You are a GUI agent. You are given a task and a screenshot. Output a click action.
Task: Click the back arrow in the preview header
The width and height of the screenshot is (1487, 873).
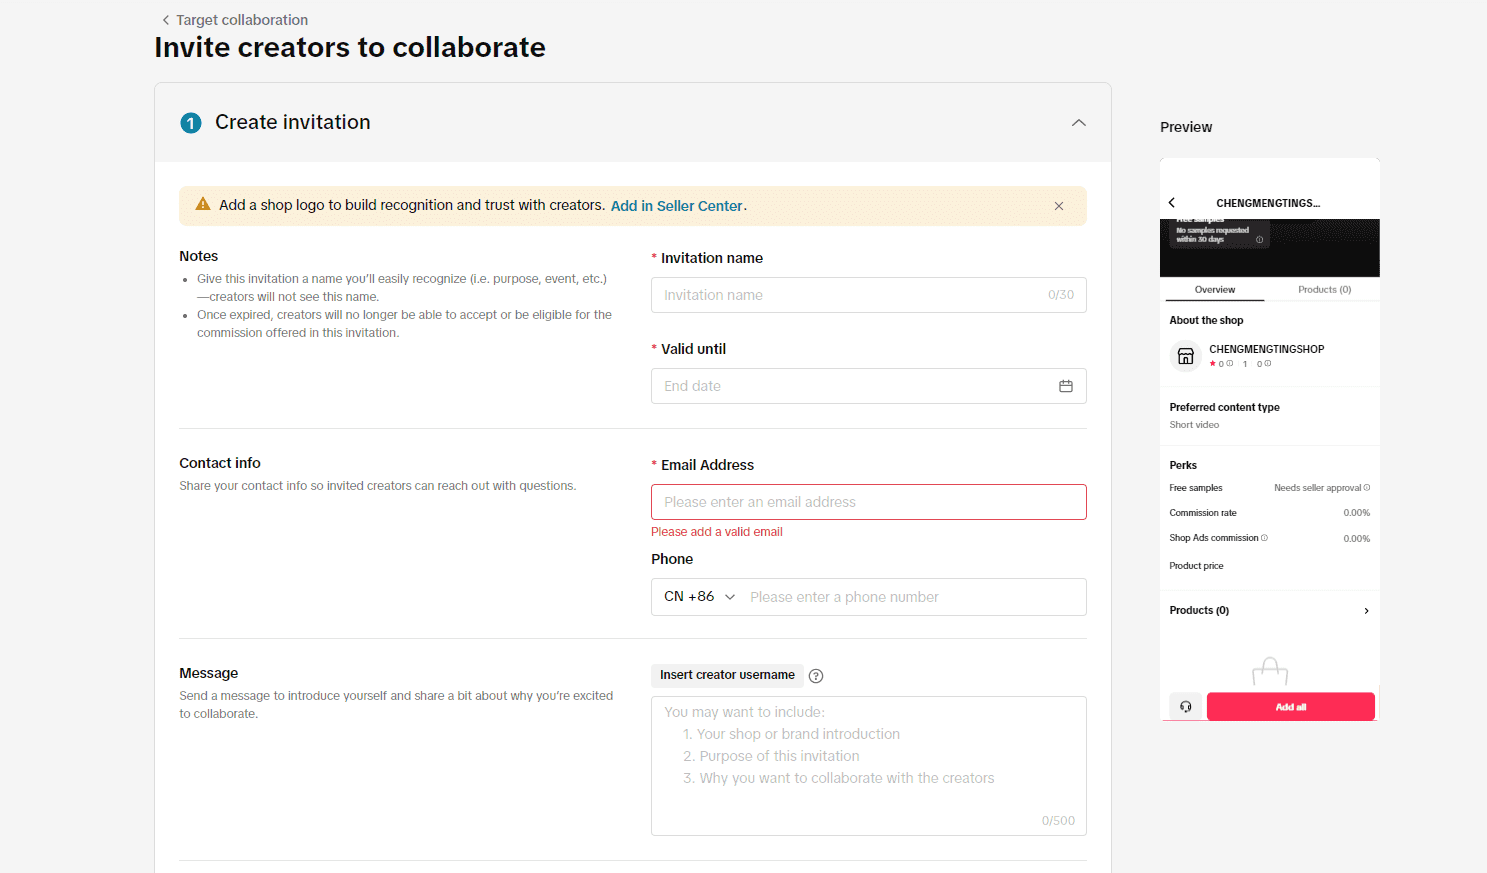[x=1172, y=203]
